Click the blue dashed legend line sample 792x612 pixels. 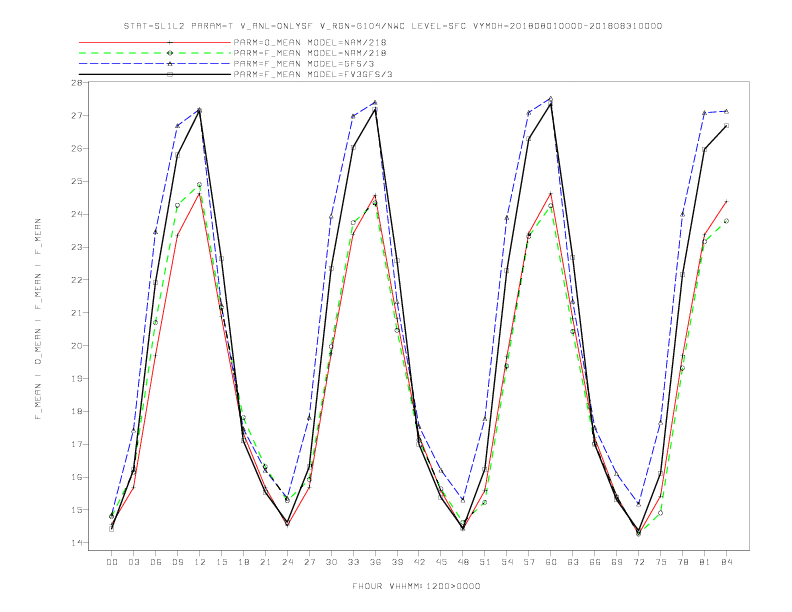155,64
